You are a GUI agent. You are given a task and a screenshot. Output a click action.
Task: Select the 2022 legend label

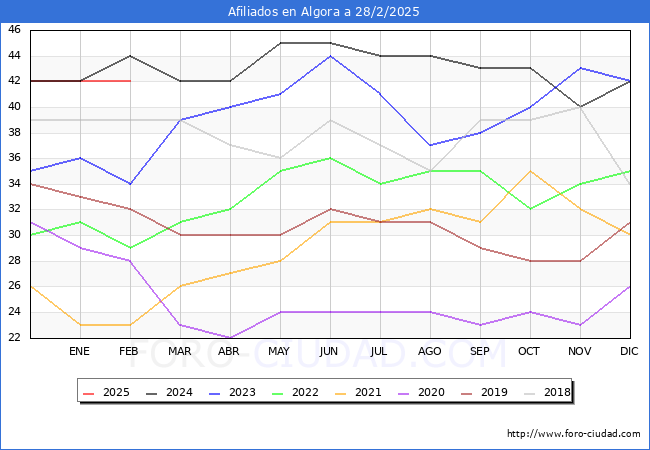click(305, 392)
